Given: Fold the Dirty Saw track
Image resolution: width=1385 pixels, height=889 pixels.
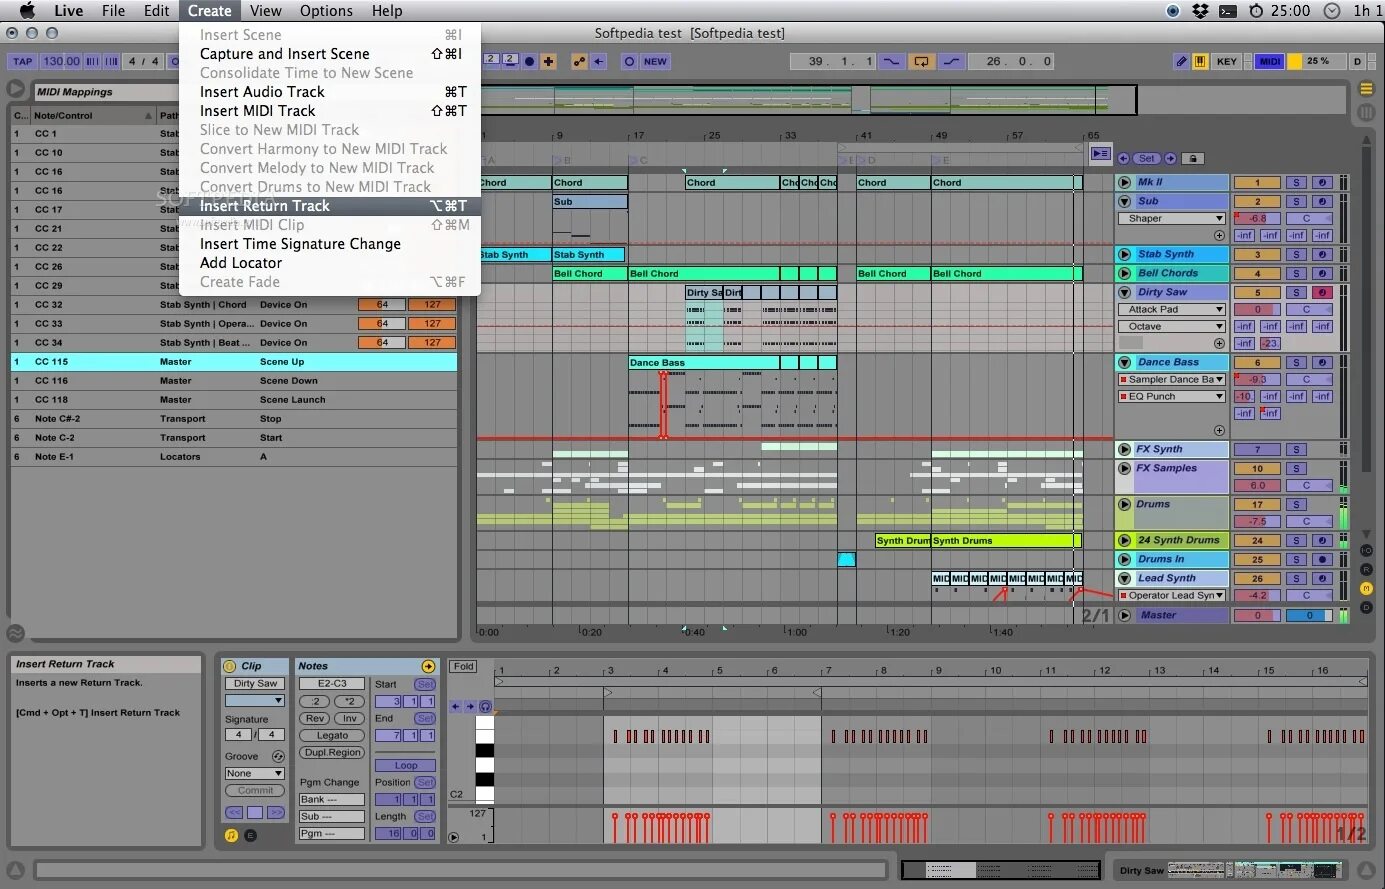Looking at the screenshot, I should 1125,292.
